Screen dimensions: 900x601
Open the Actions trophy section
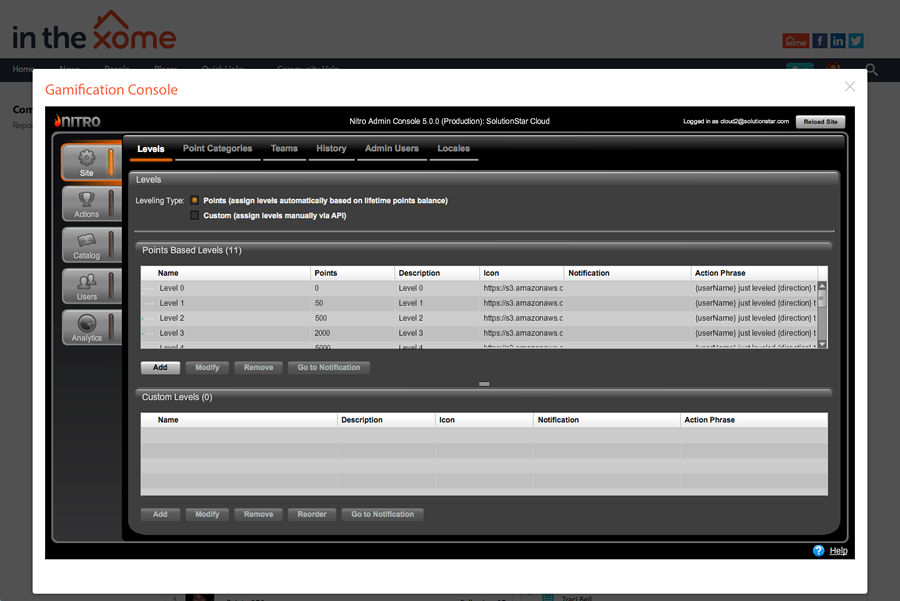point(91,204)
